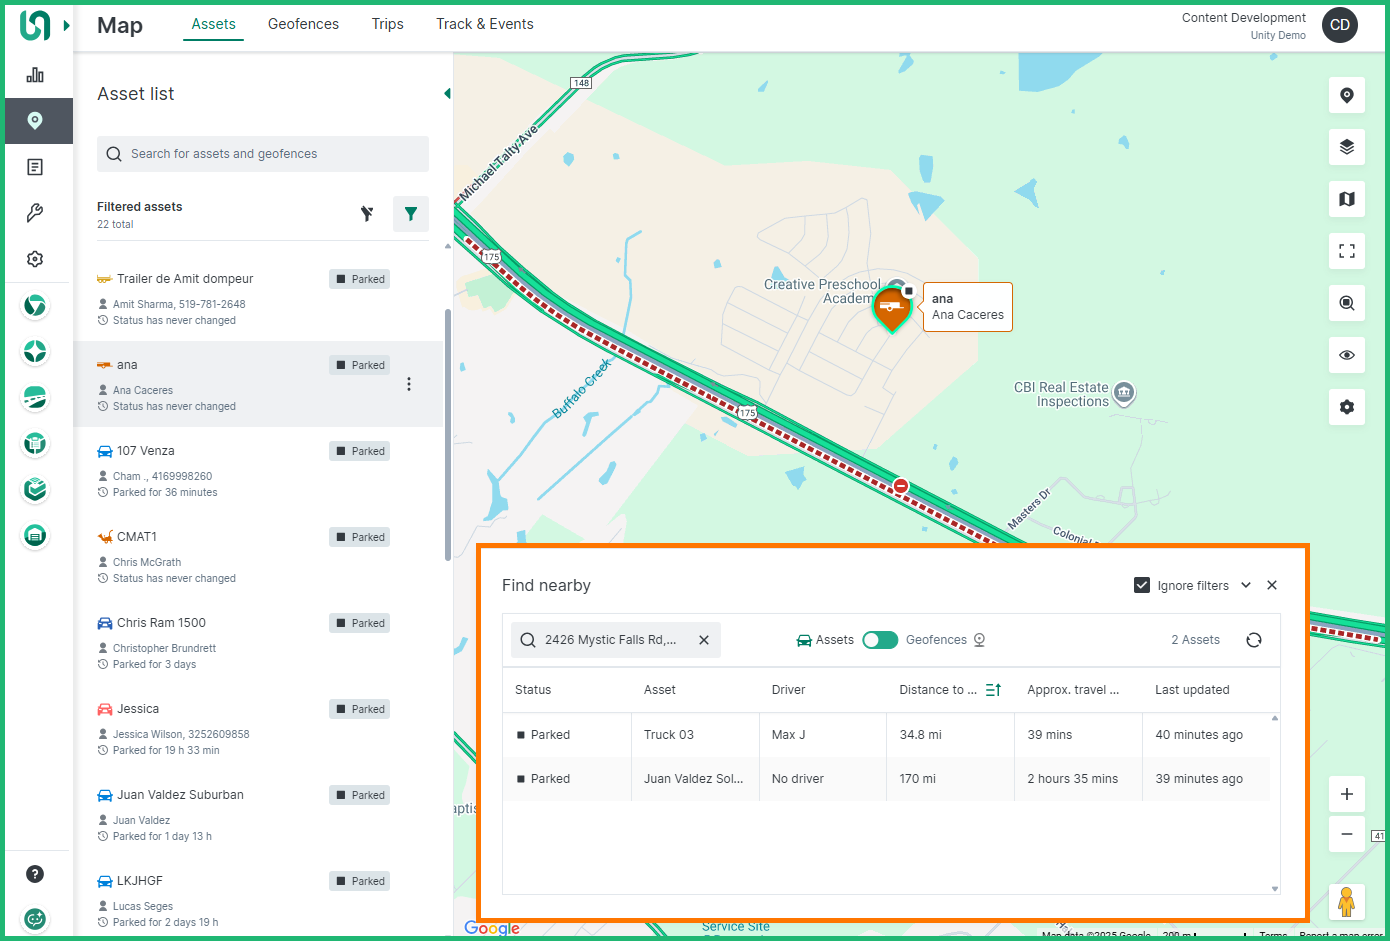Open the wrench maintenance sidebar icon
1390x941 pixels.
pyautogui.click(x=35, y=213)
